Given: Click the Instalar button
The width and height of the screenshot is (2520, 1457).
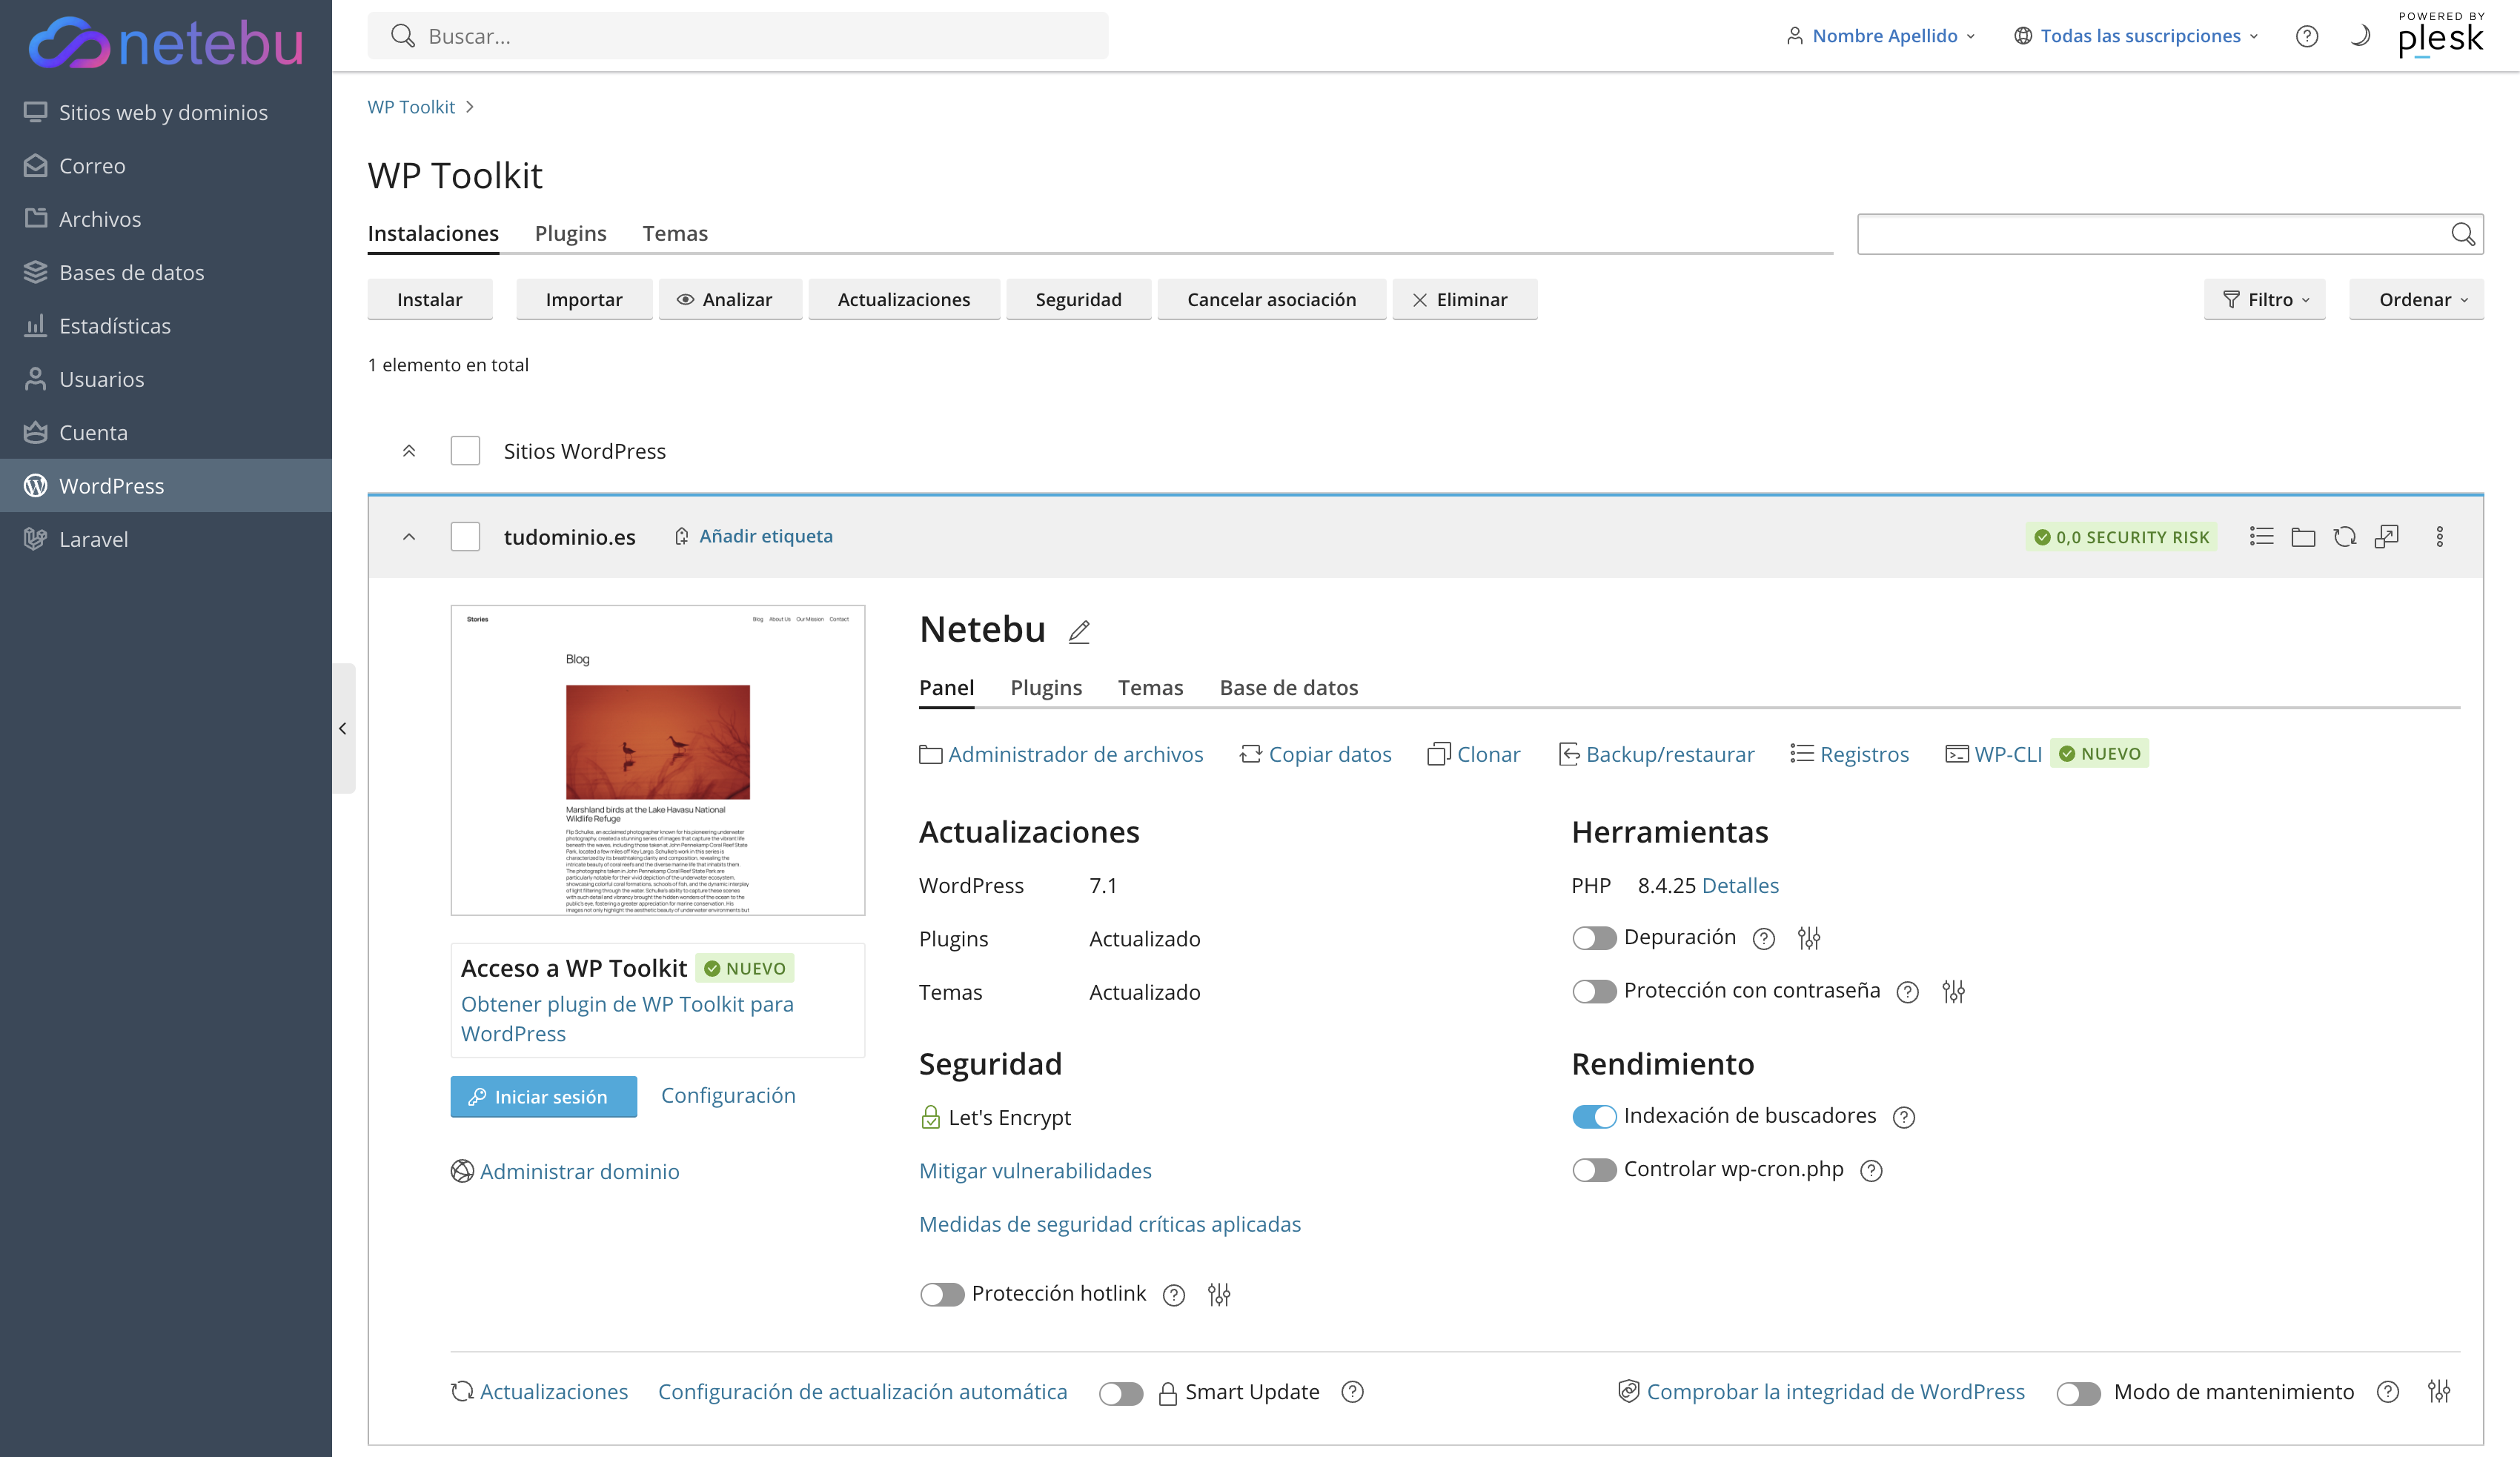Looking at the screenshot, I should click(430, 299).
